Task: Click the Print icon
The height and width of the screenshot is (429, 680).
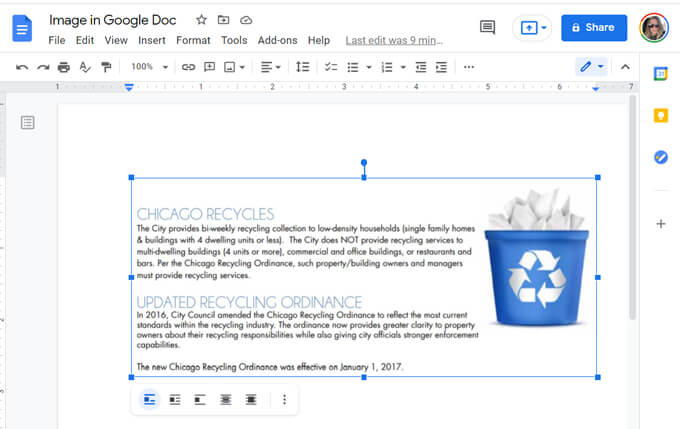Action: [x=64, y=67]
